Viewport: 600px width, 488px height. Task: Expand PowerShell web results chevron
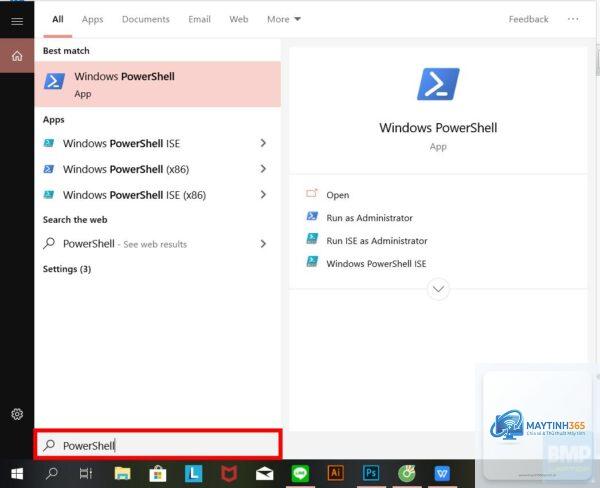point(263,243)
